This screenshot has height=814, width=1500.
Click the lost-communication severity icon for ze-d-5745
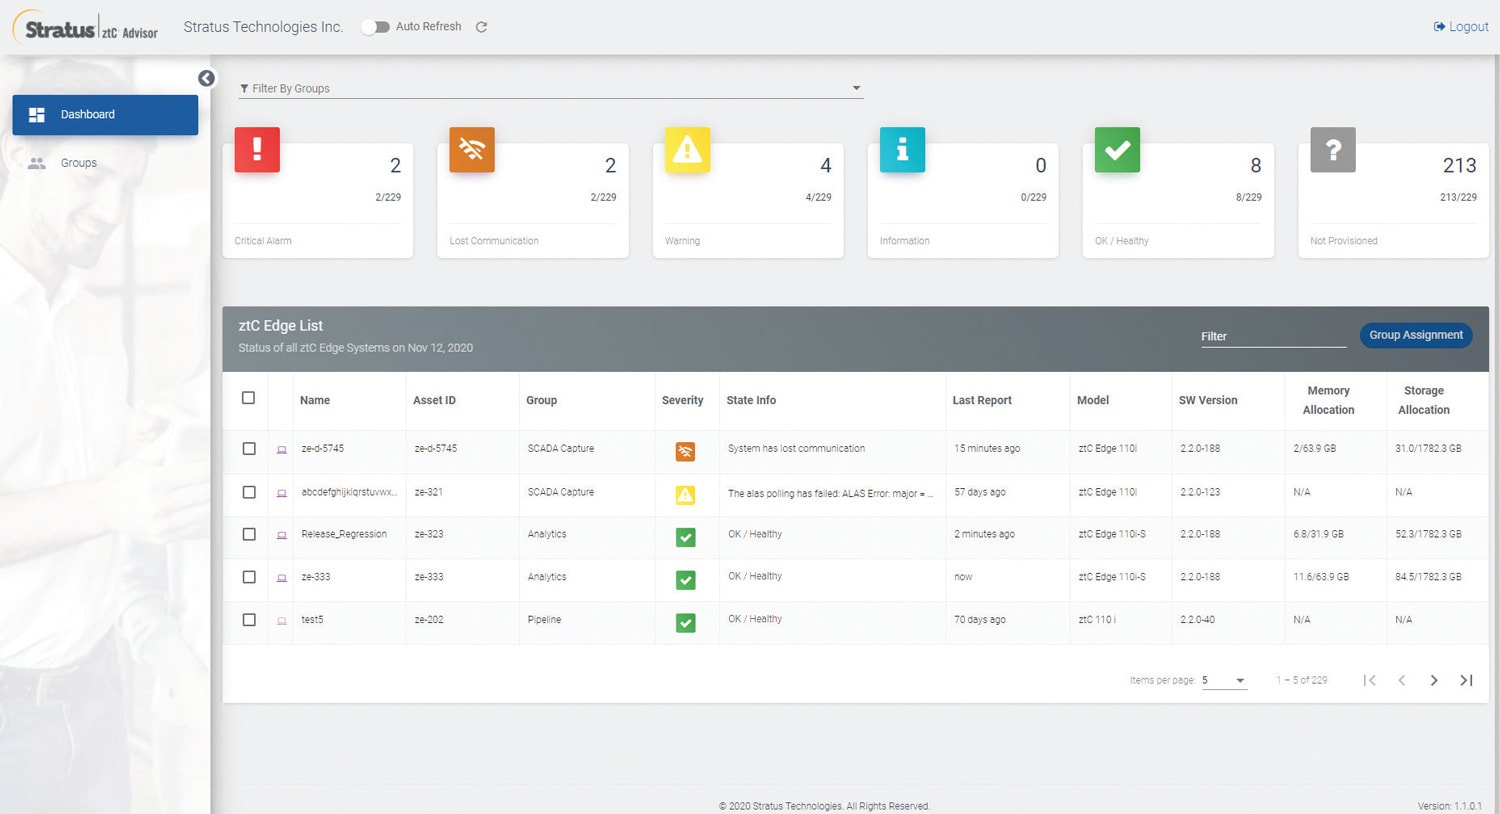click(685, 452)
